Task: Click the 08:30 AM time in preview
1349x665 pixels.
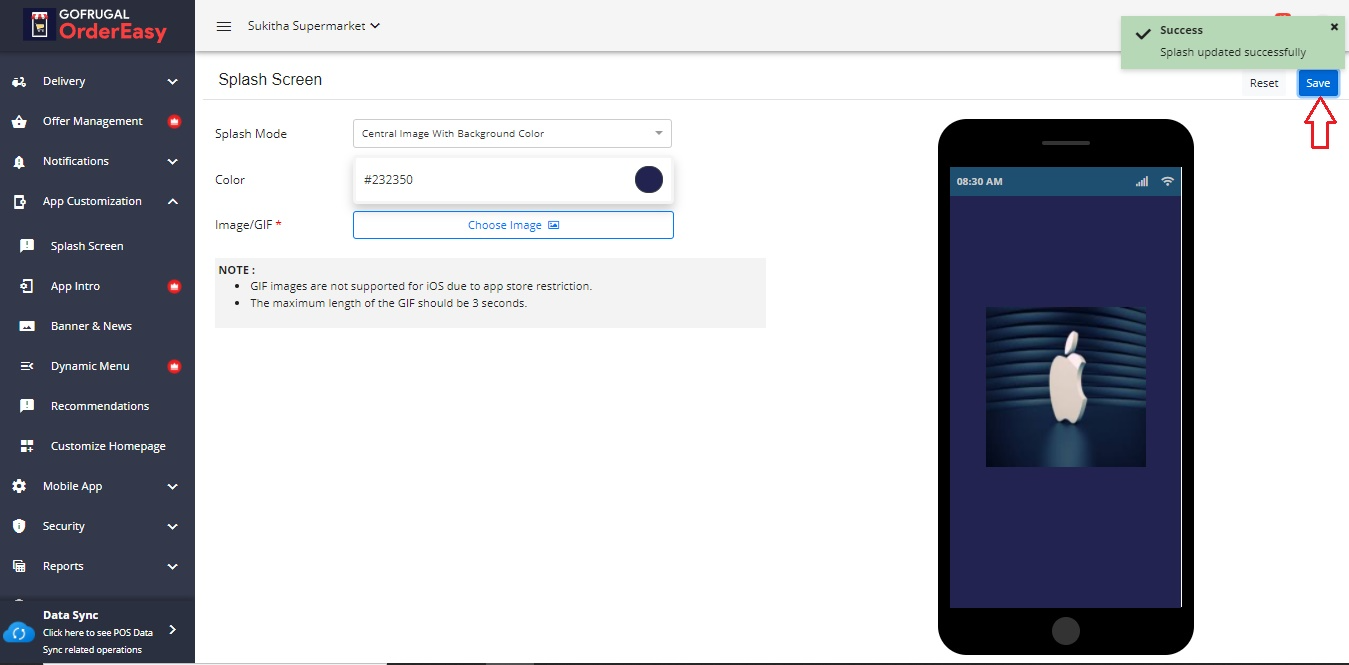Action: pos(980,182)
